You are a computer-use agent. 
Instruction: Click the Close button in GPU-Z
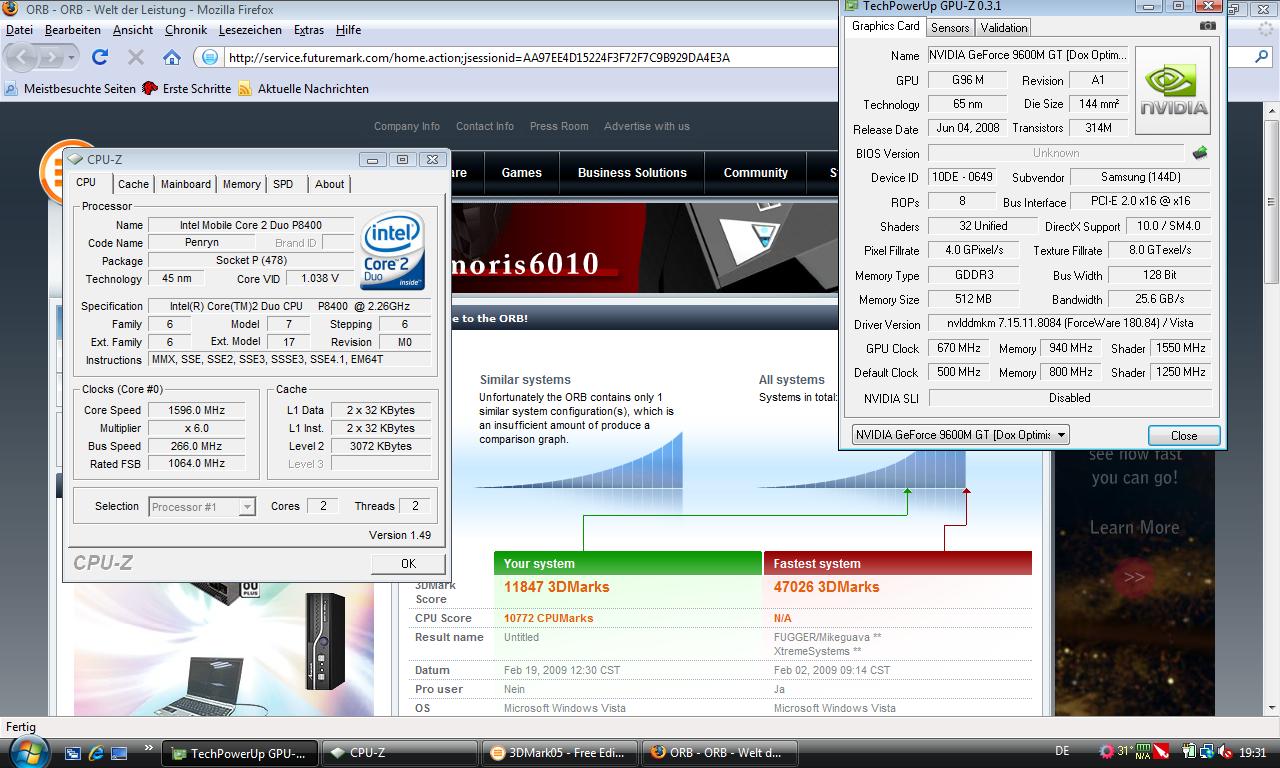coord(1183,436)
